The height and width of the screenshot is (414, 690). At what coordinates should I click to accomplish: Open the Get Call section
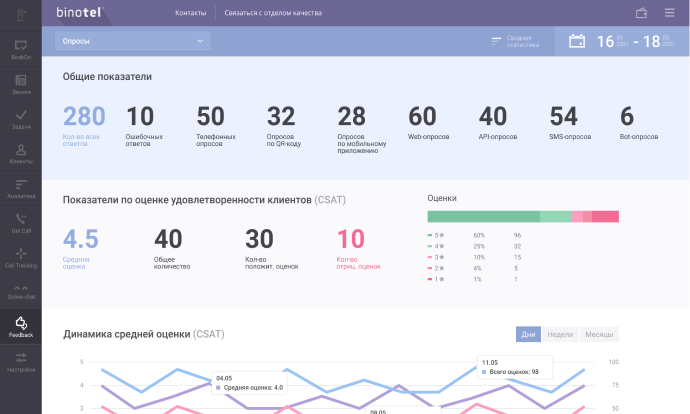(x=20, y=223)
